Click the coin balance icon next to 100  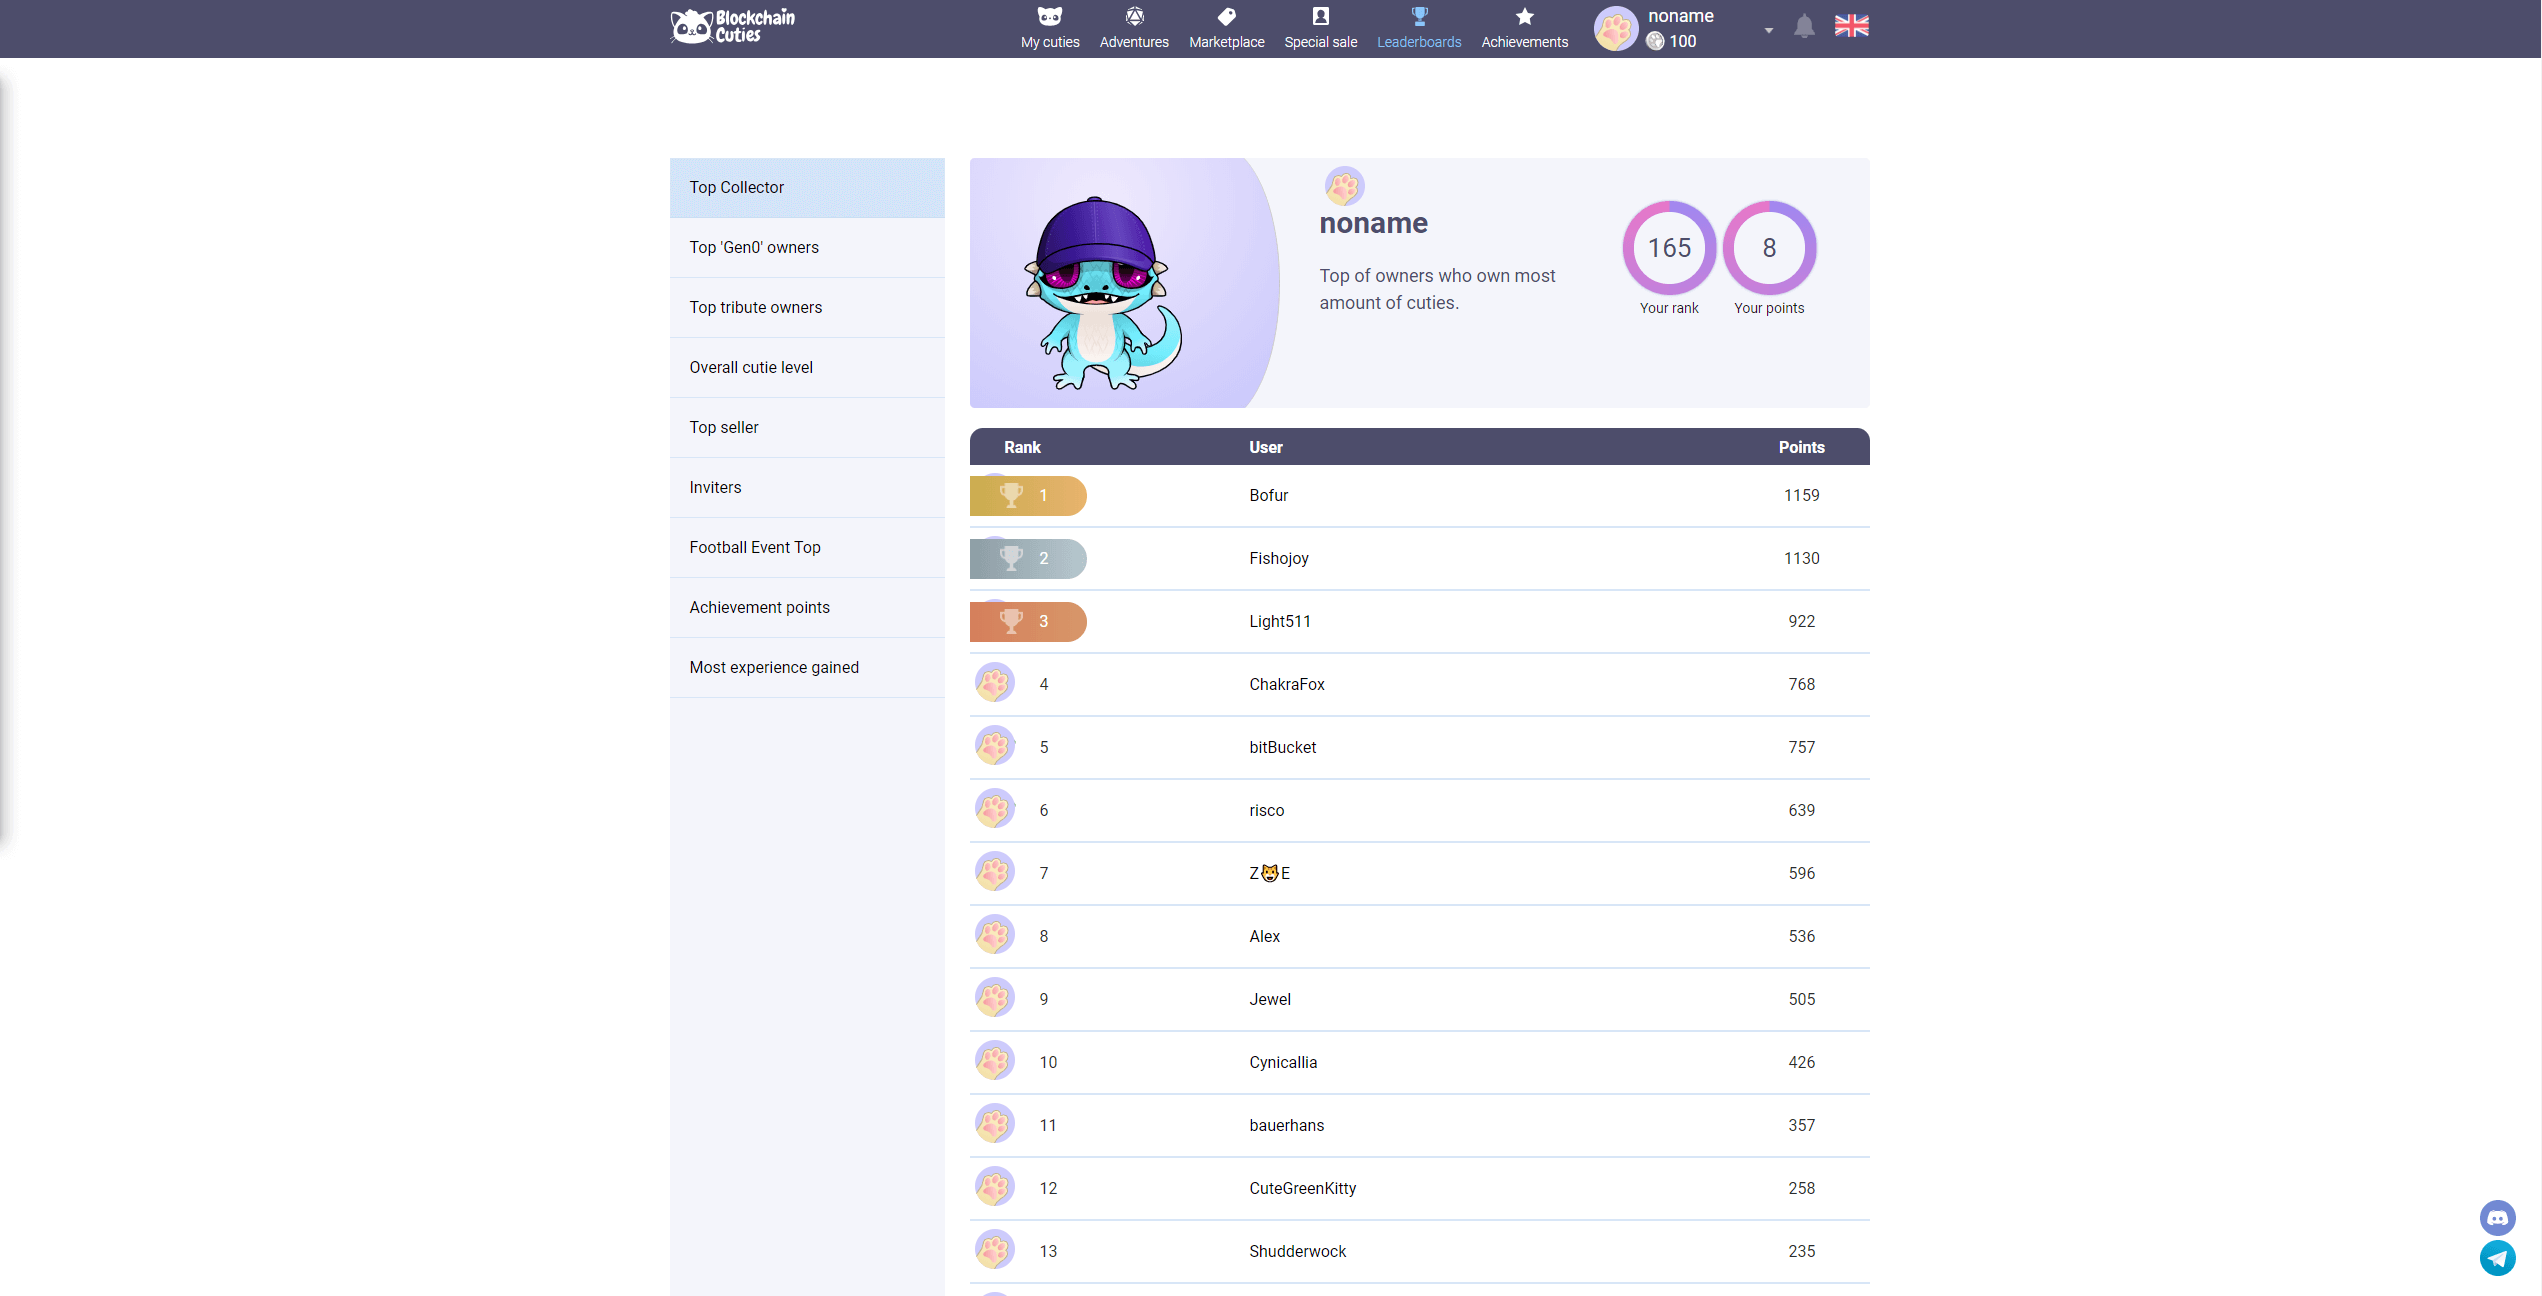coord(1655,41)
